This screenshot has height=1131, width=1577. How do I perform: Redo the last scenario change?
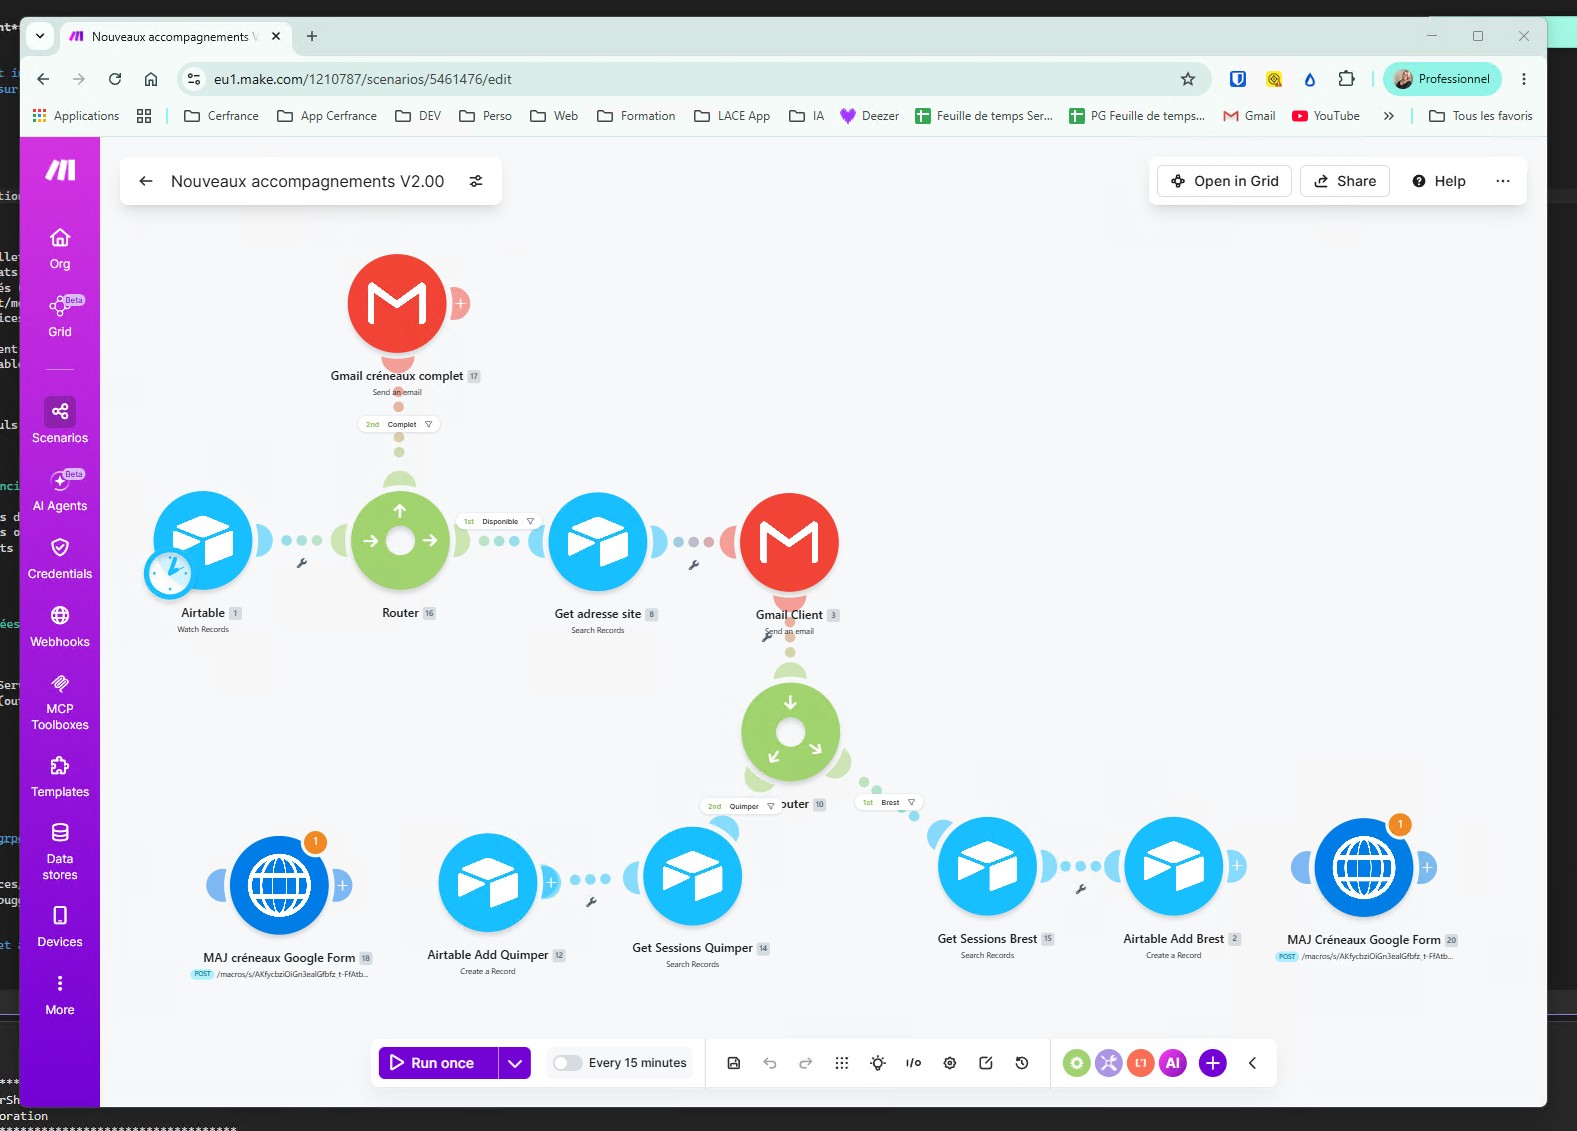tap(806, 1063)
